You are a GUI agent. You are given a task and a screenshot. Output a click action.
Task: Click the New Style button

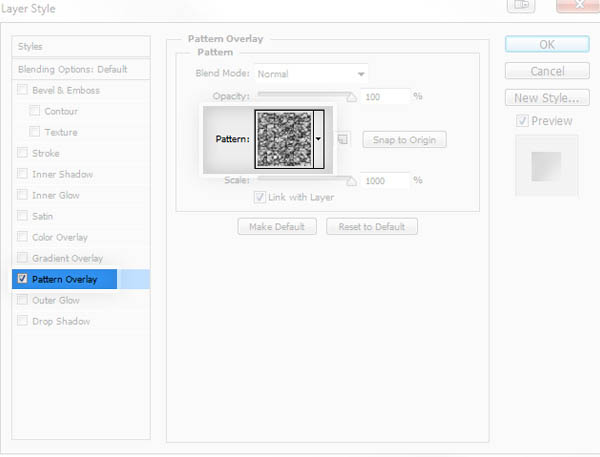[x=546, y=98]
